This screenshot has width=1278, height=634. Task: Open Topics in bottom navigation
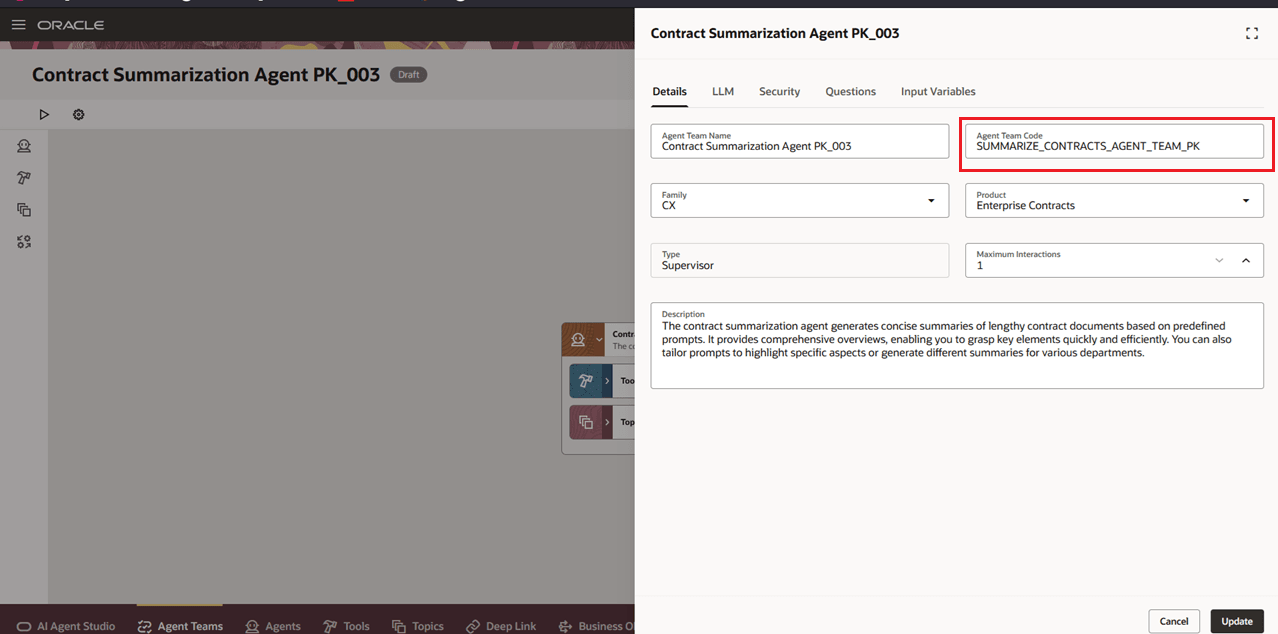pos(417,626)
